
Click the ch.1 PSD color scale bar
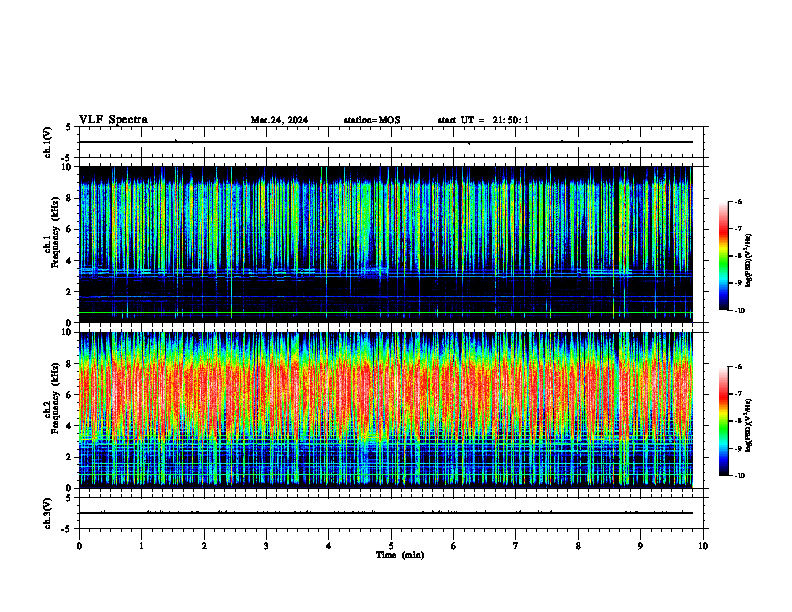pos(724,256)
